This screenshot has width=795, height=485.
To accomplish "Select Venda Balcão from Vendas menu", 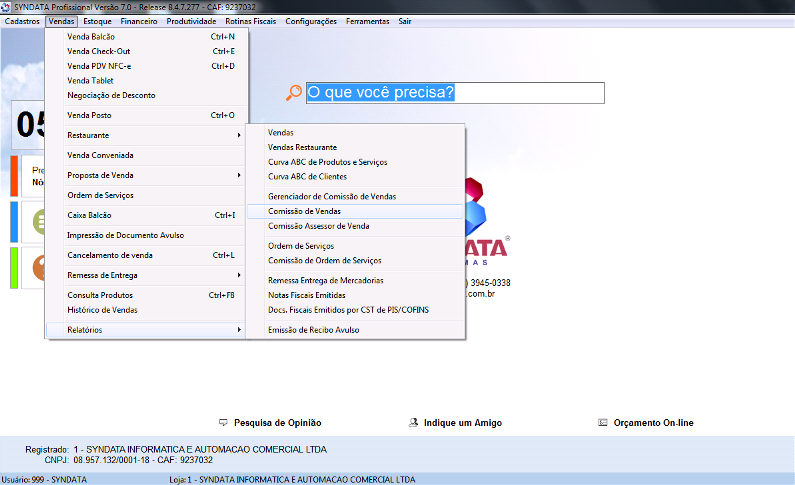I will tap(146, 36).
